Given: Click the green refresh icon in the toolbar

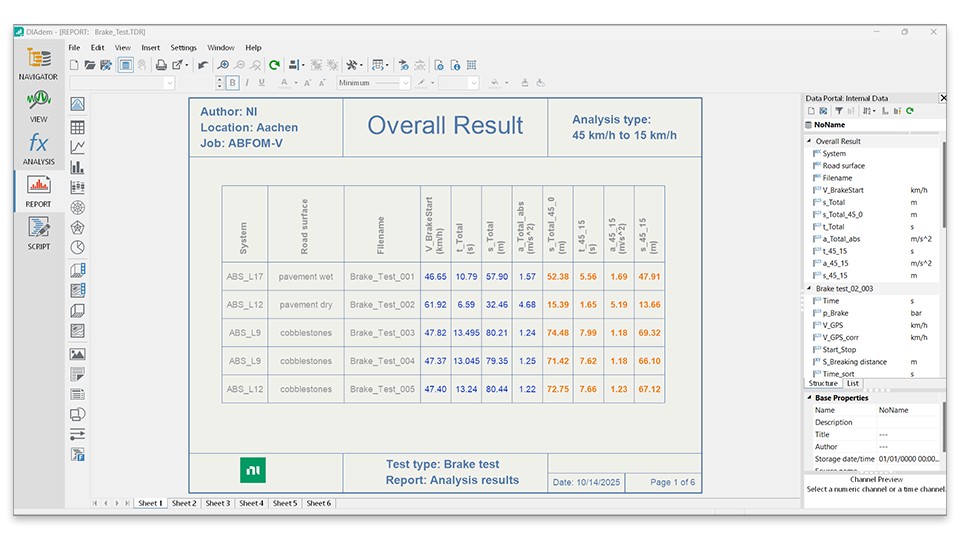Looking at the screenshot, I should point(274,65).
